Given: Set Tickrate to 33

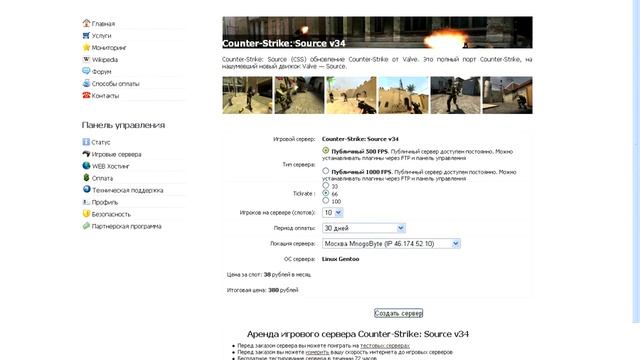Looking at the screenshot, I should [325, 186].
